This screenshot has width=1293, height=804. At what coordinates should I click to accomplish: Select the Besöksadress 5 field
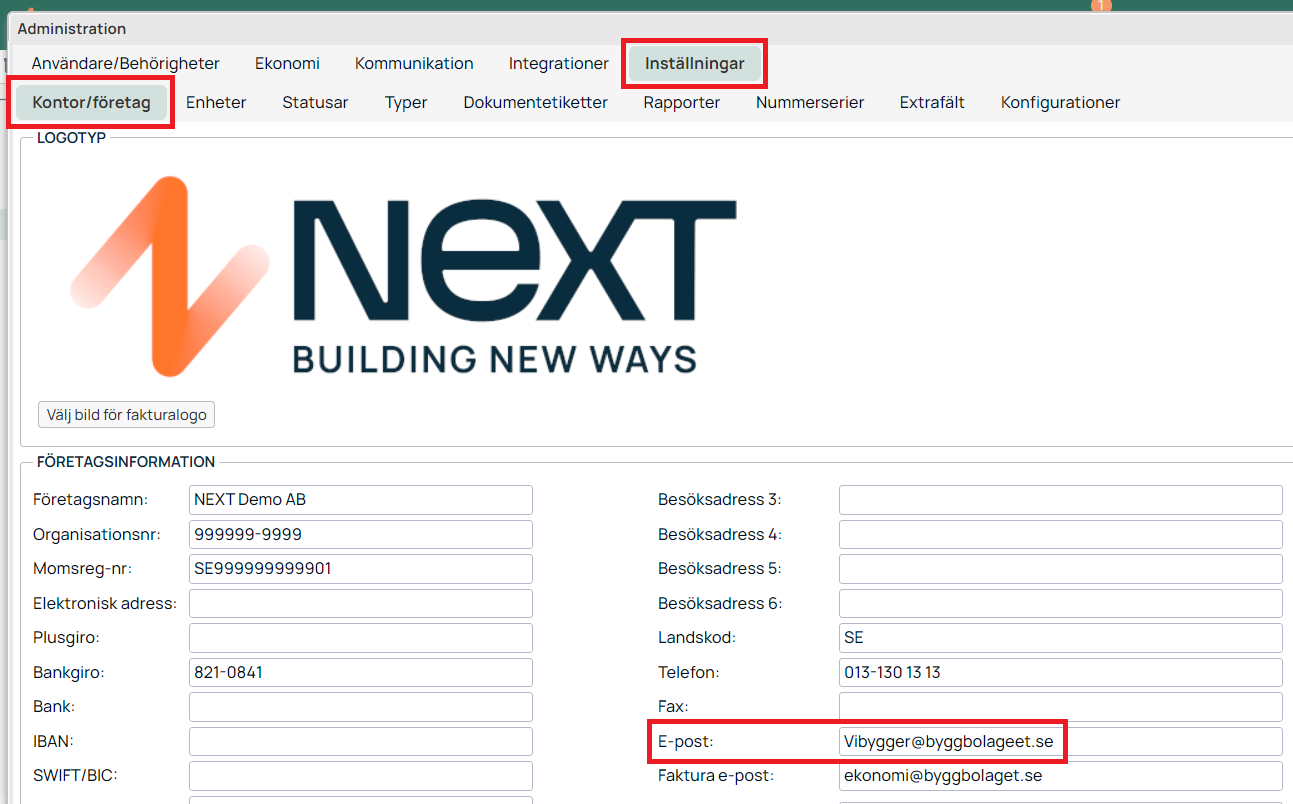click(x=1061, y=569)
